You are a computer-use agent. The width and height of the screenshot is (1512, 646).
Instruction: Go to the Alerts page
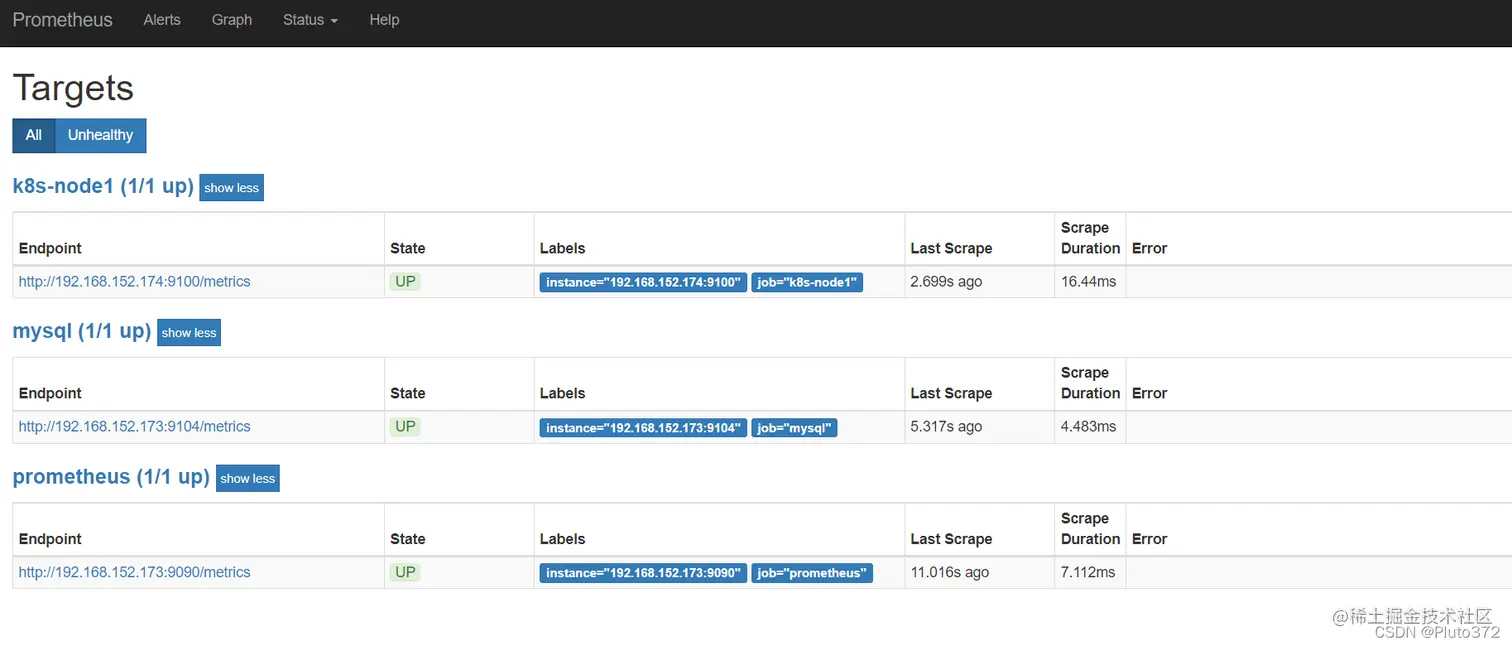162,20
